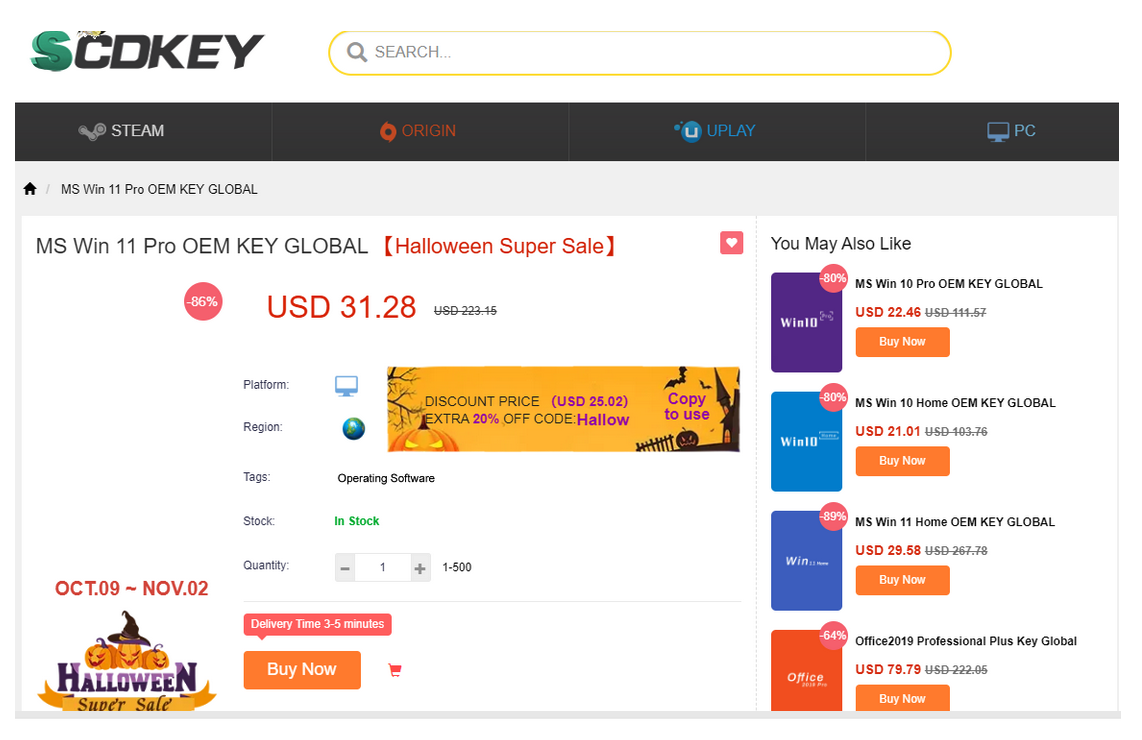Viewport: 1142px width, 740px height.
Task: Copy the Hallow discount code from banner
Action: (x=686, y=407)
